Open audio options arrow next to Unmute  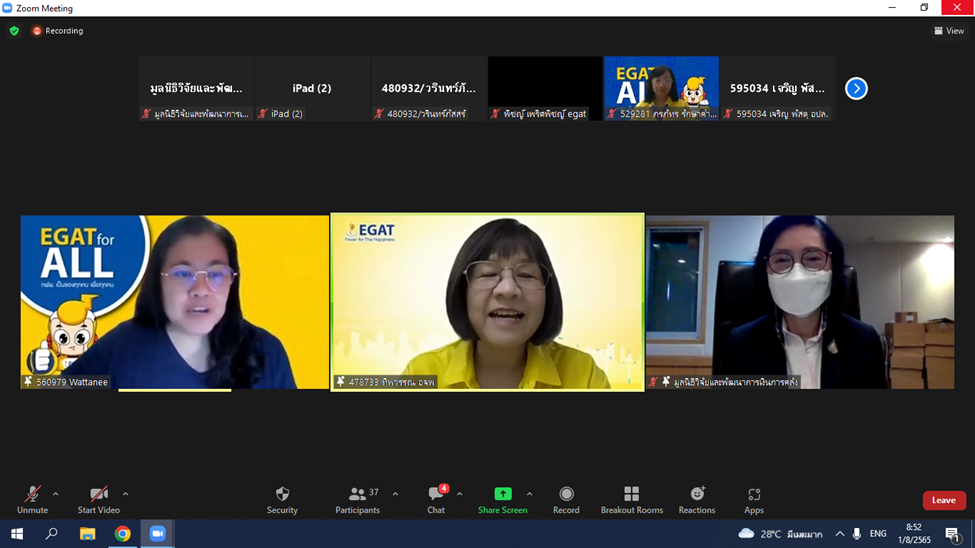click(55, 494)
